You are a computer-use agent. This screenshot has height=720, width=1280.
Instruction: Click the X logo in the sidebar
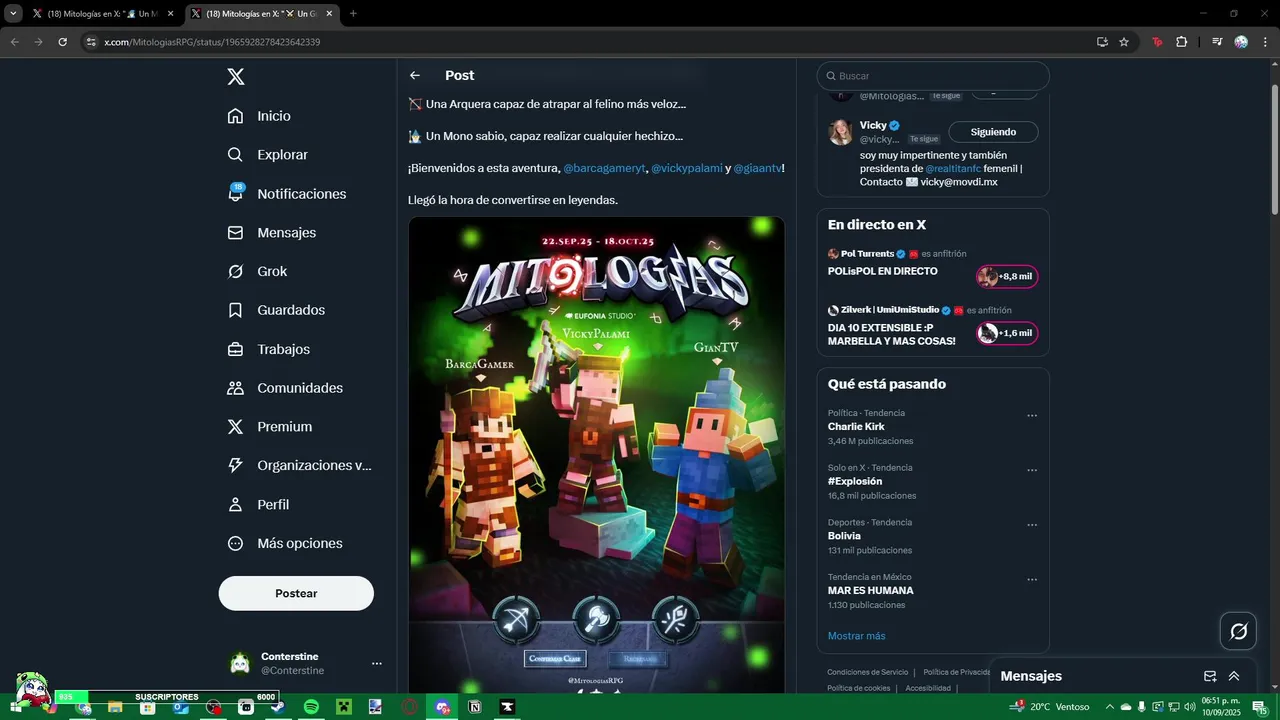(x=235, y=77)
